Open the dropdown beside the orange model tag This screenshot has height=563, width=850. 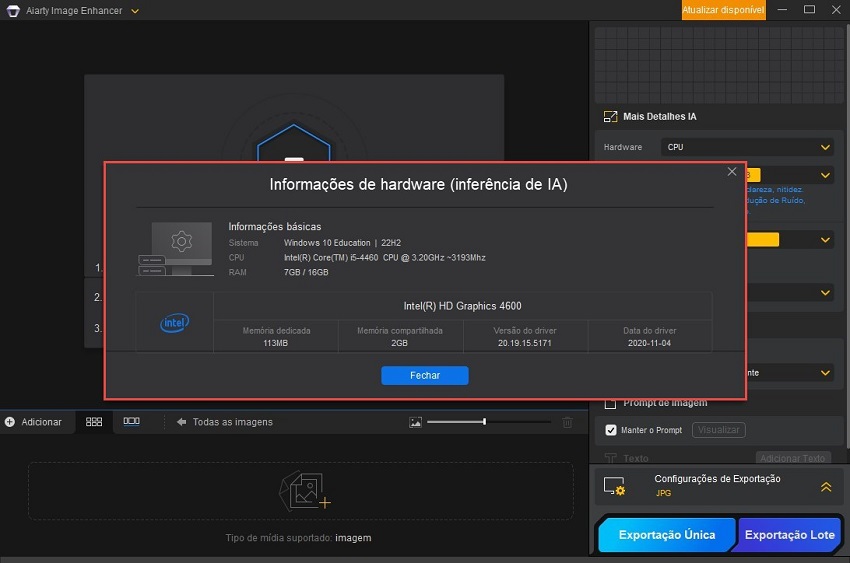click(825, 175)
